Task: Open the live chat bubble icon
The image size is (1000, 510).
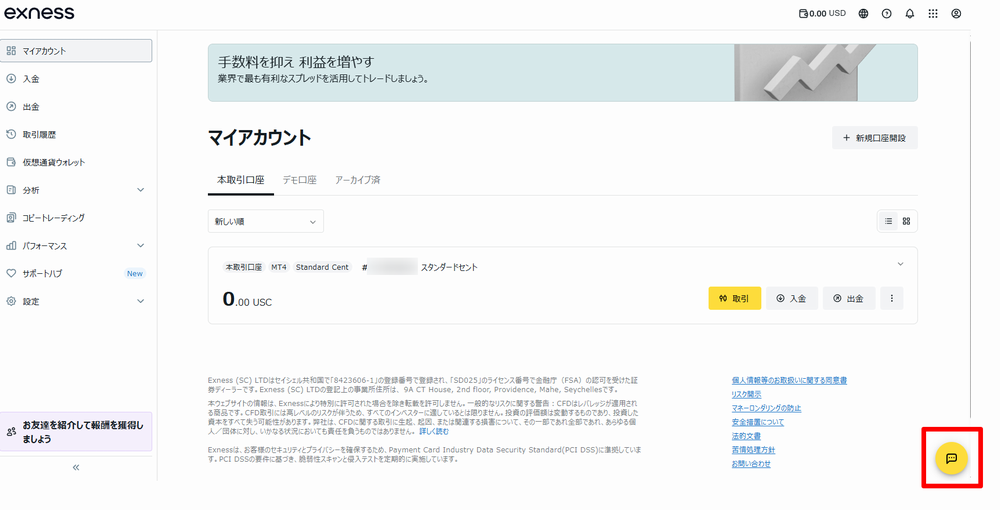Action: (951, 458)
